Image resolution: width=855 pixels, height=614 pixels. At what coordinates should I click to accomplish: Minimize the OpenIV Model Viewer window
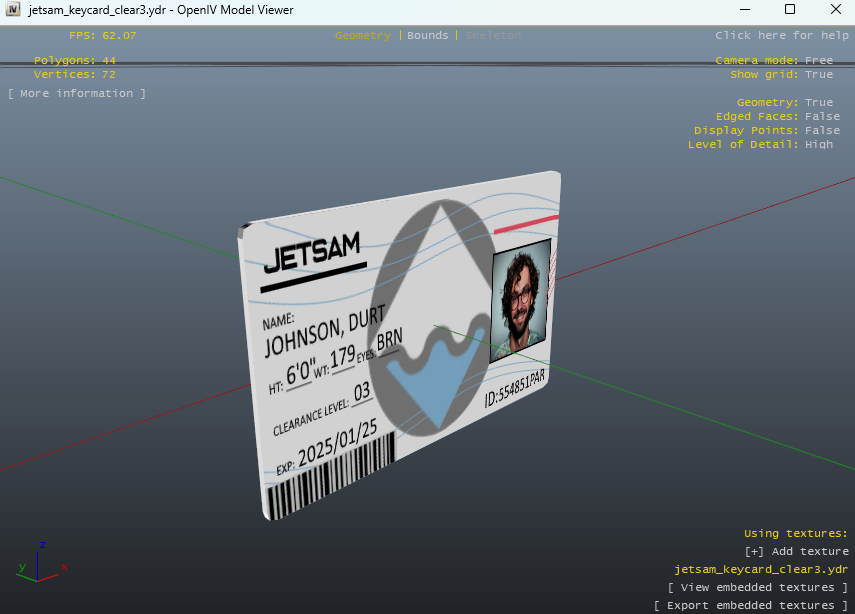click(x=745, y=10)
